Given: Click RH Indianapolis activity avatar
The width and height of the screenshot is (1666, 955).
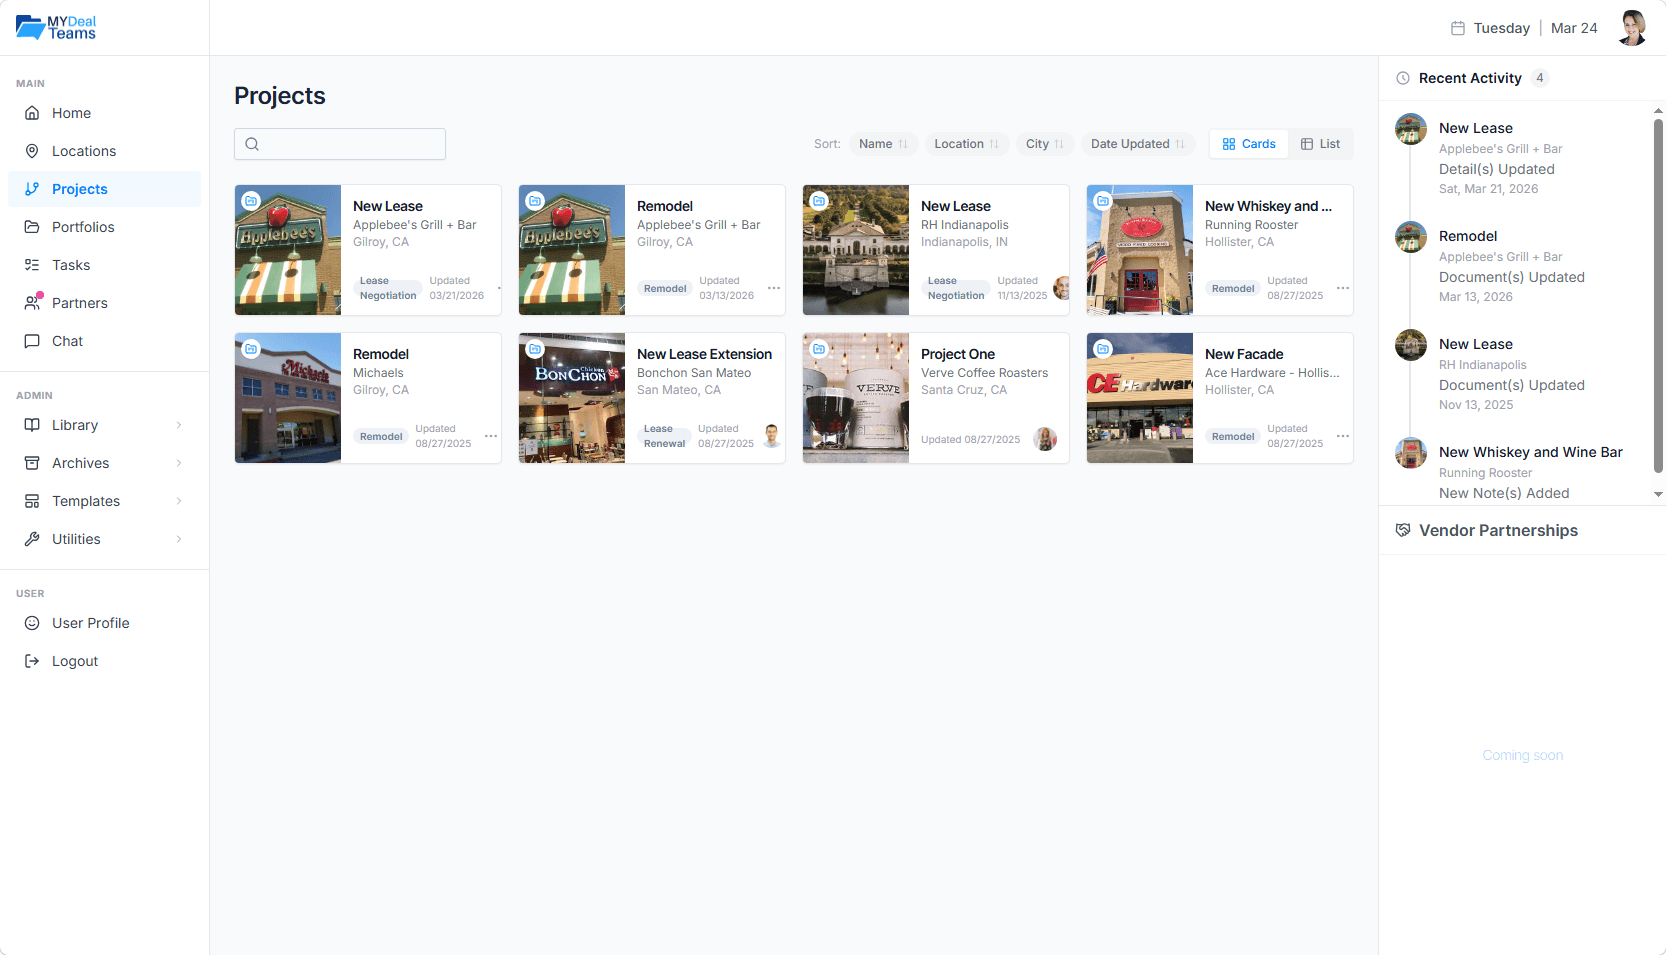Looking at the screenshot, I should tap(1411, 345).
